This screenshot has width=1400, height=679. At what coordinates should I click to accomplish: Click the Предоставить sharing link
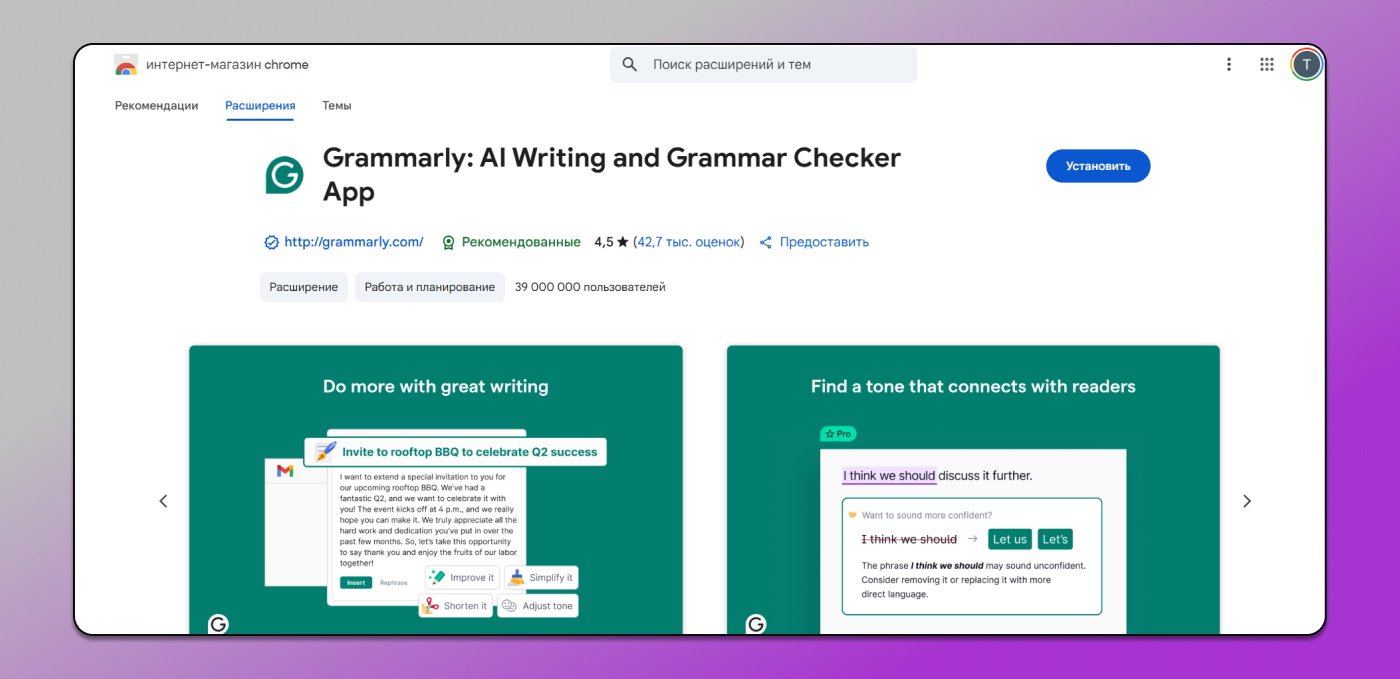point(826,242)
